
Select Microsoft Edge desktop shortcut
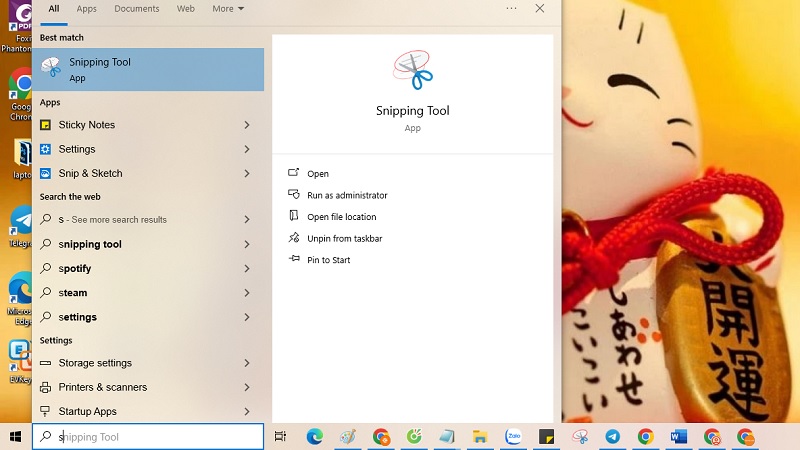[20, 299]
